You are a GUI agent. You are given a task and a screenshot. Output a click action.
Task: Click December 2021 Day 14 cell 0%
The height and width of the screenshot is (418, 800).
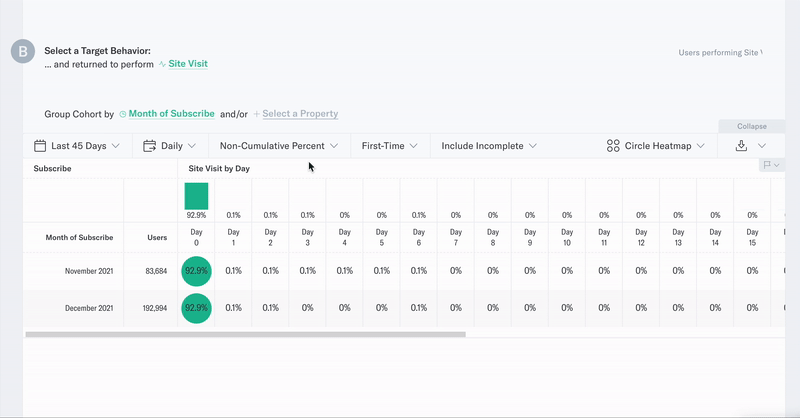[x=715, y=308]
